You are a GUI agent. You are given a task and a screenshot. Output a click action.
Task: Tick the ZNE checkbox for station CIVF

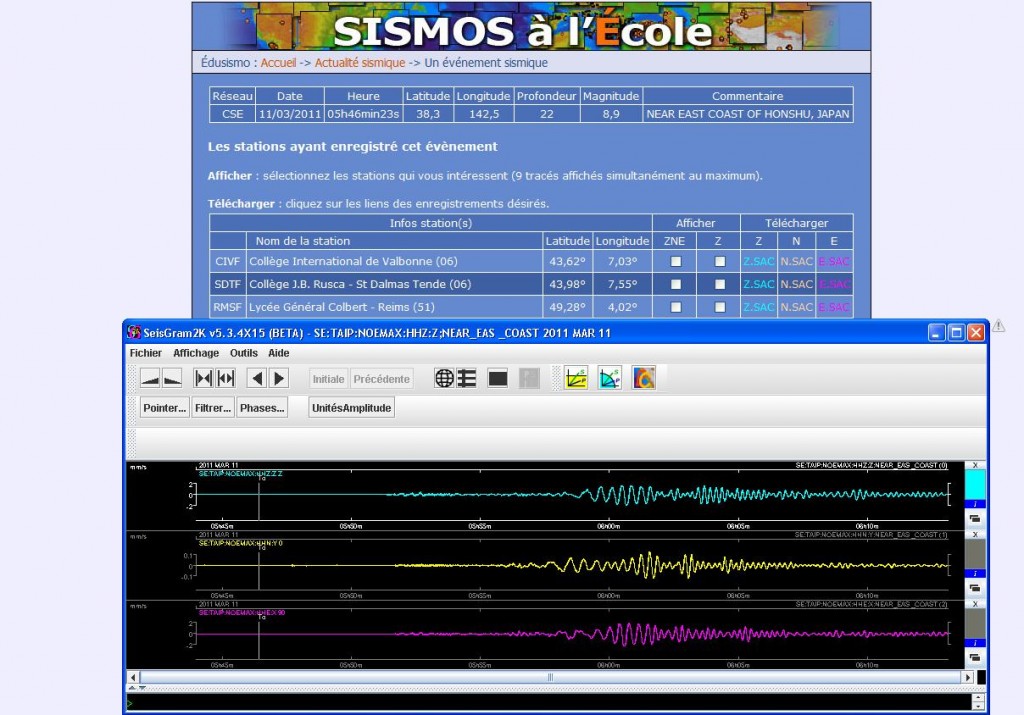[676, 262]
